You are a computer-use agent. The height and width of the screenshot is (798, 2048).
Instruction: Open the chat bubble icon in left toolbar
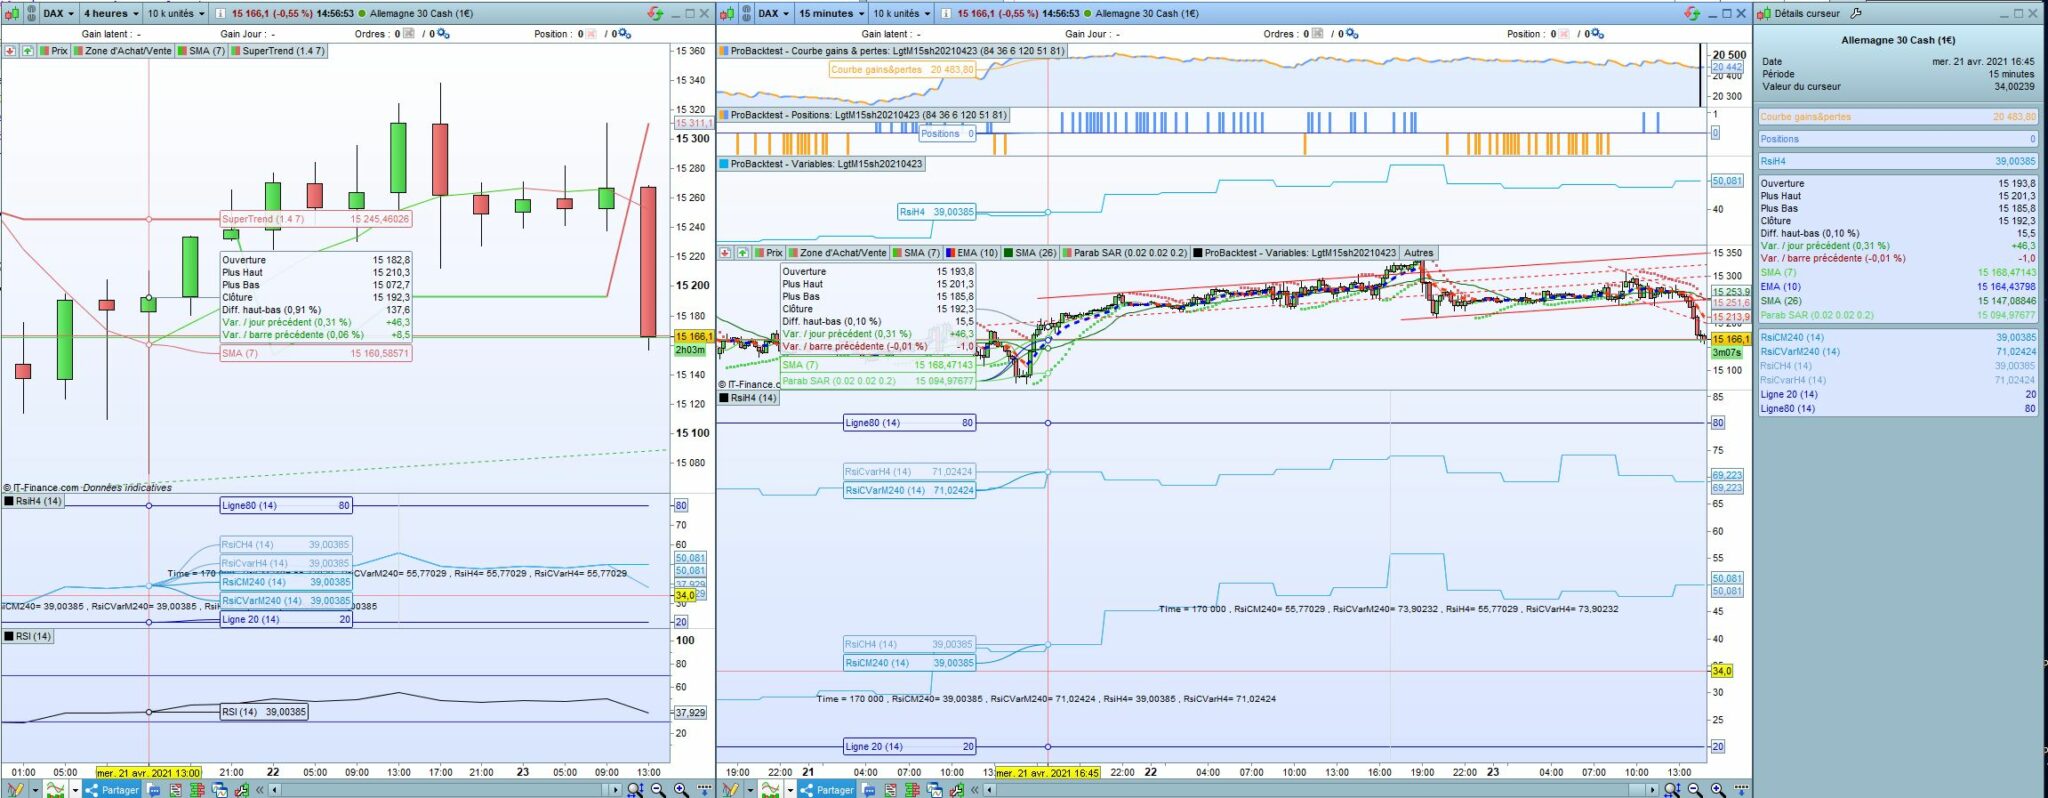point(154,790)
